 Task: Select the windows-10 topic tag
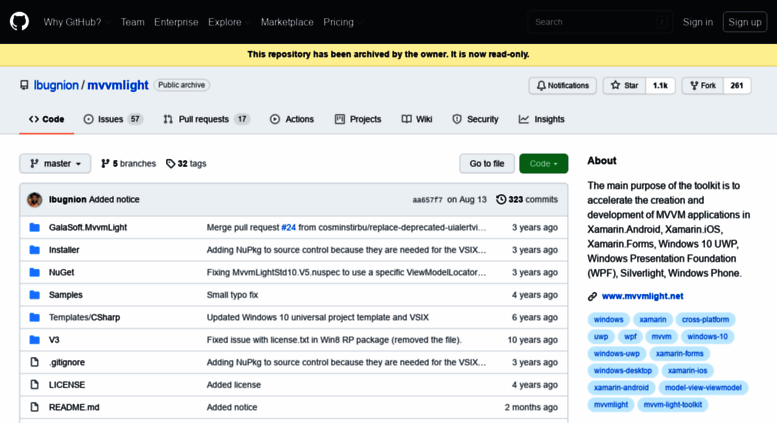tap(708, 337)
